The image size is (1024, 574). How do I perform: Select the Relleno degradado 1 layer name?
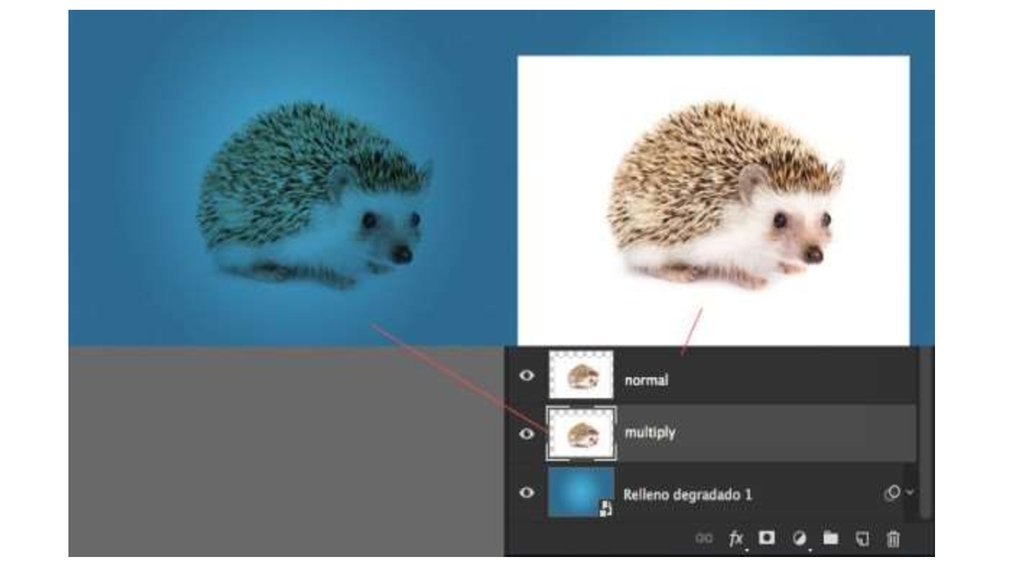coord(687,494)
